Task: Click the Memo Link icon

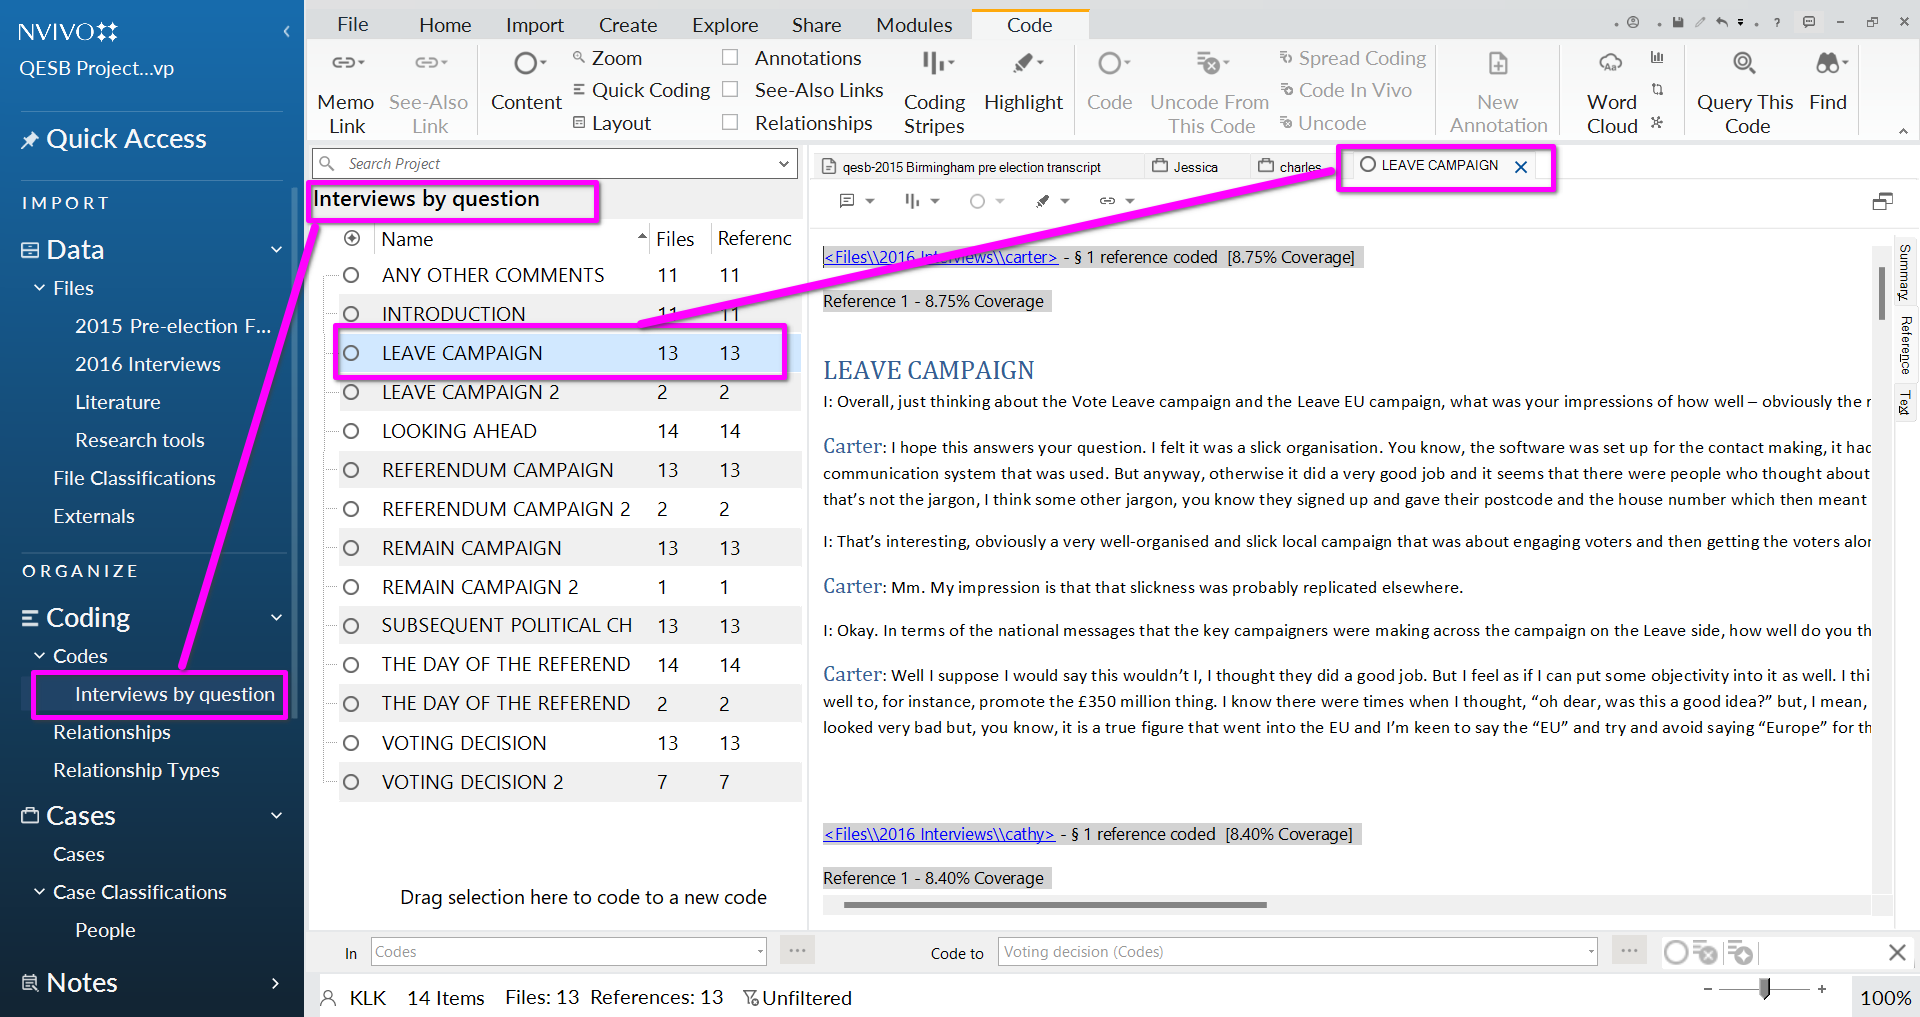Action: [x=346, y=64]
